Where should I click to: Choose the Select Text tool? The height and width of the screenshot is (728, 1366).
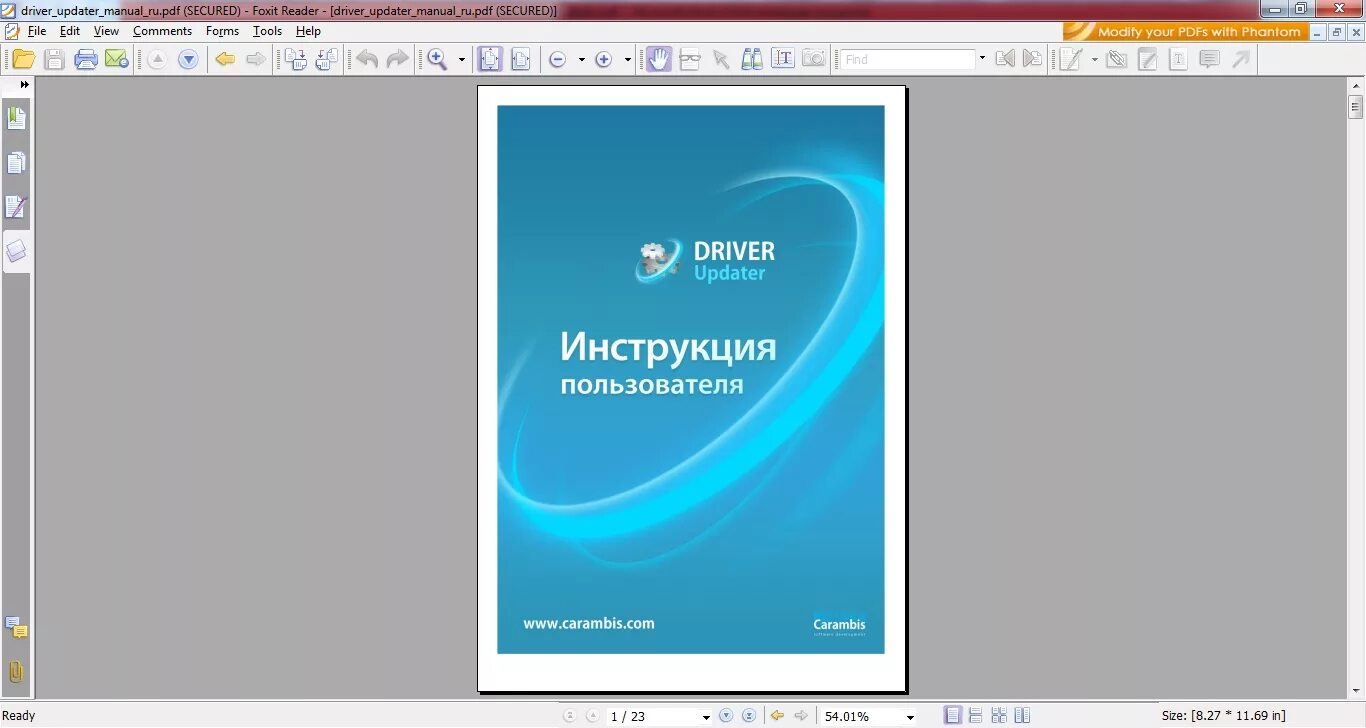pyautogui.click(x=783, y=59)
